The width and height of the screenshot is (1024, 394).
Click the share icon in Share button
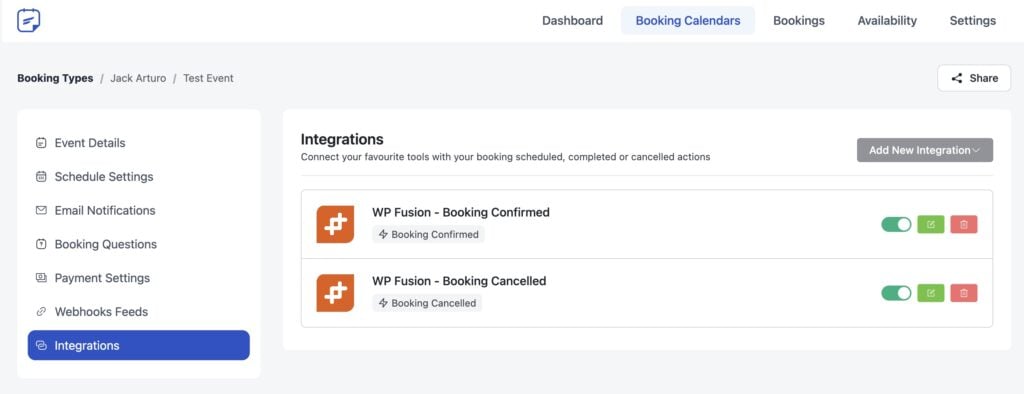(x=957, y=78)
